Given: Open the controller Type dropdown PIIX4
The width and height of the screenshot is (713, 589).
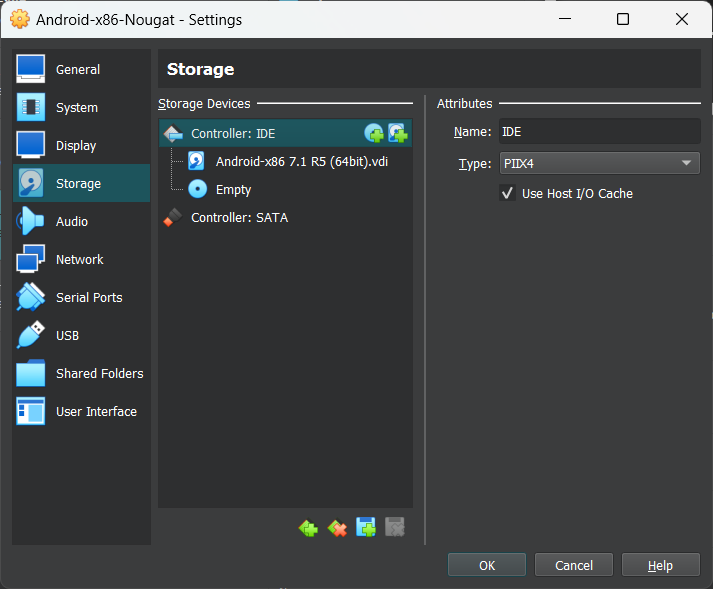Looking at the screenshot, I should 599,163.
